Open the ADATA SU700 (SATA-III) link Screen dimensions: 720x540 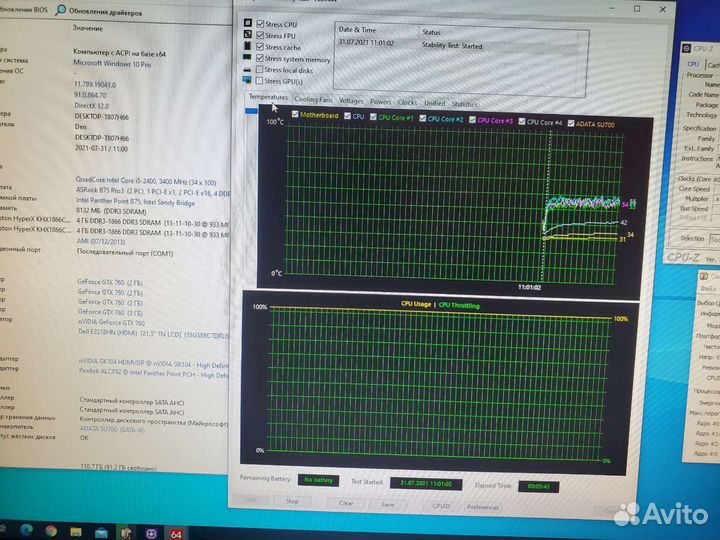tap(112, 429)
